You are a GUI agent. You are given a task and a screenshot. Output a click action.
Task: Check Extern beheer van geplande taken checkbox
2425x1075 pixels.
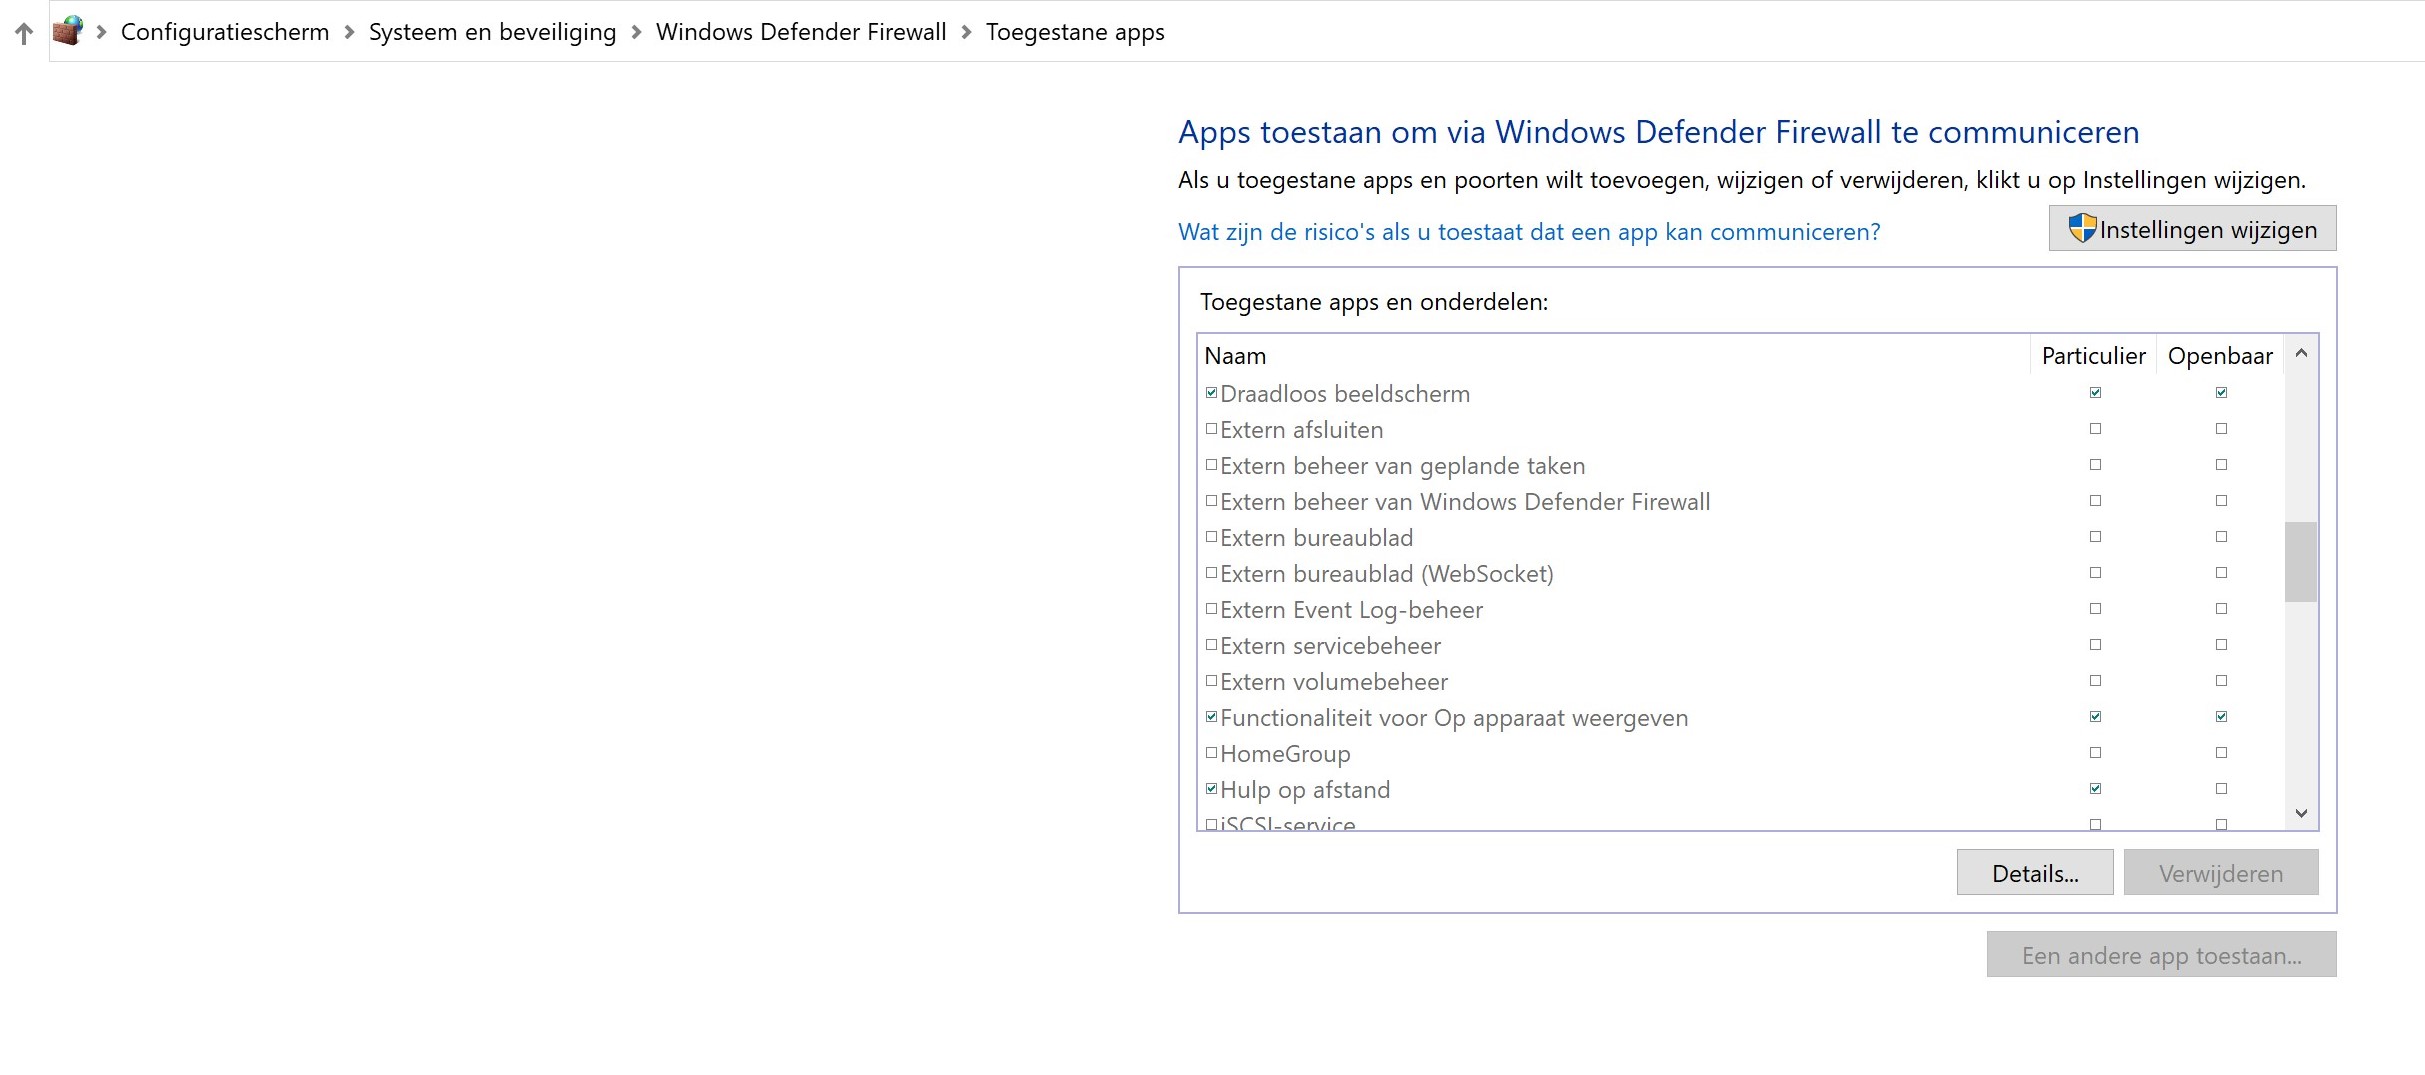pos(1211,465)
